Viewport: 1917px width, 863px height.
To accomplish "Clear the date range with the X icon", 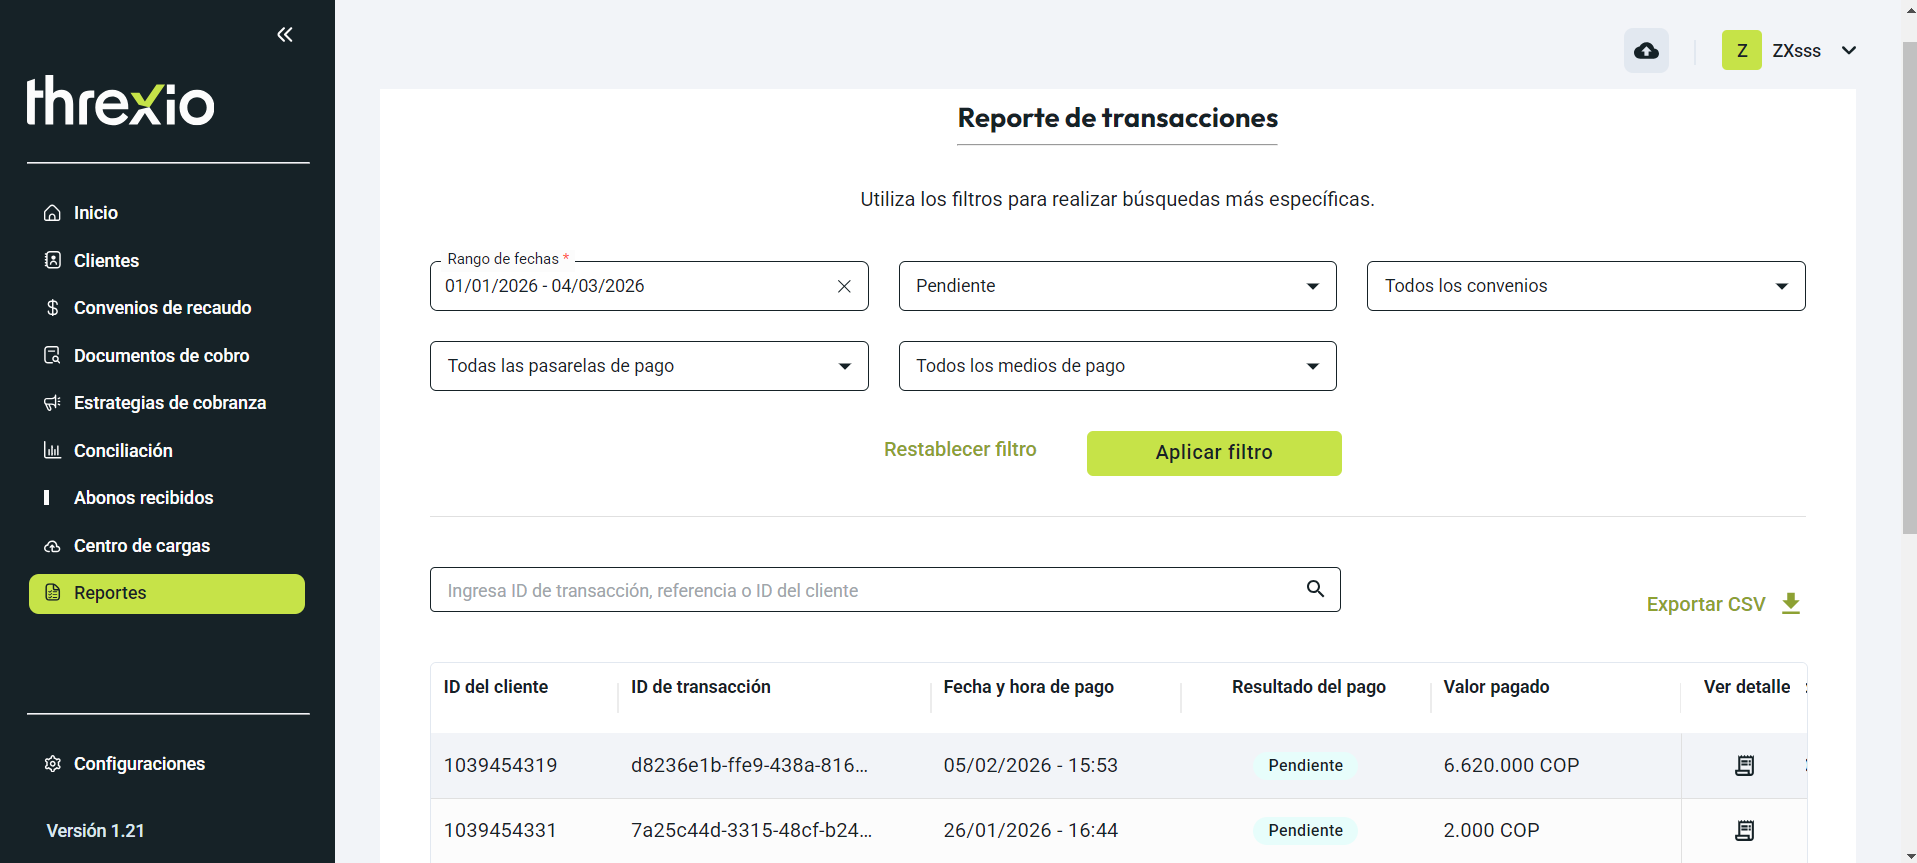I will (844, 286).
